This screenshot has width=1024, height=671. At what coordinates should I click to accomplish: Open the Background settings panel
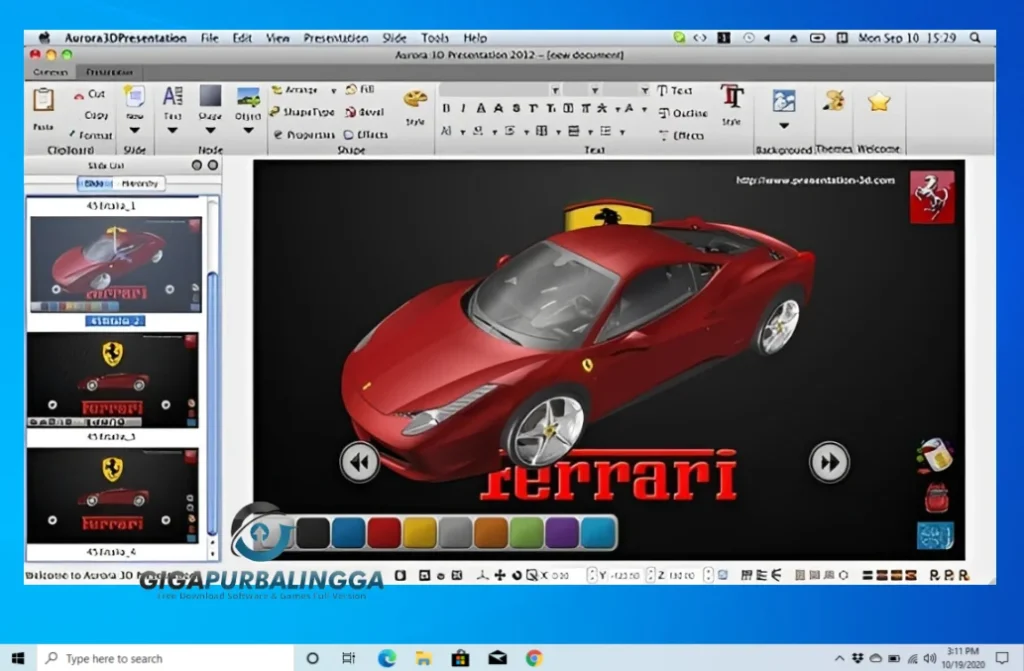click(x=783, y=103)
